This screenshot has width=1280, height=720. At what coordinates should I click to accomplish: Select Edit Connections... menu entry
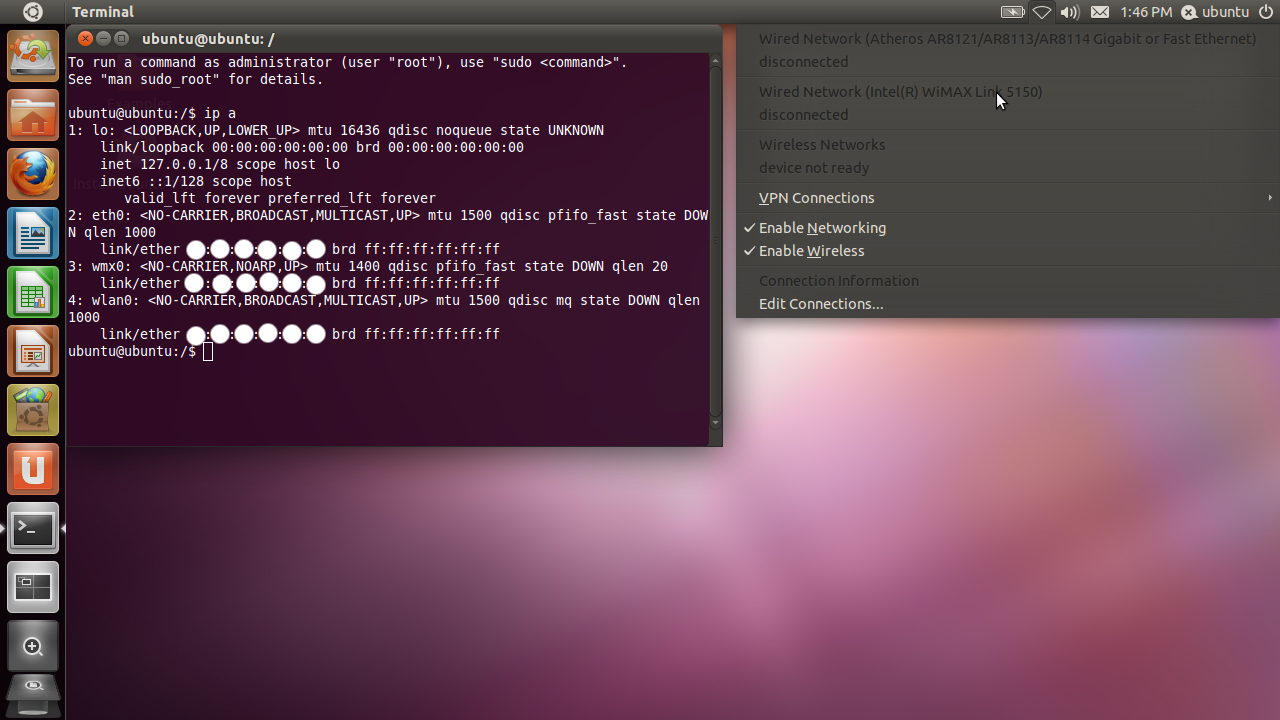[x=821, y=304]
